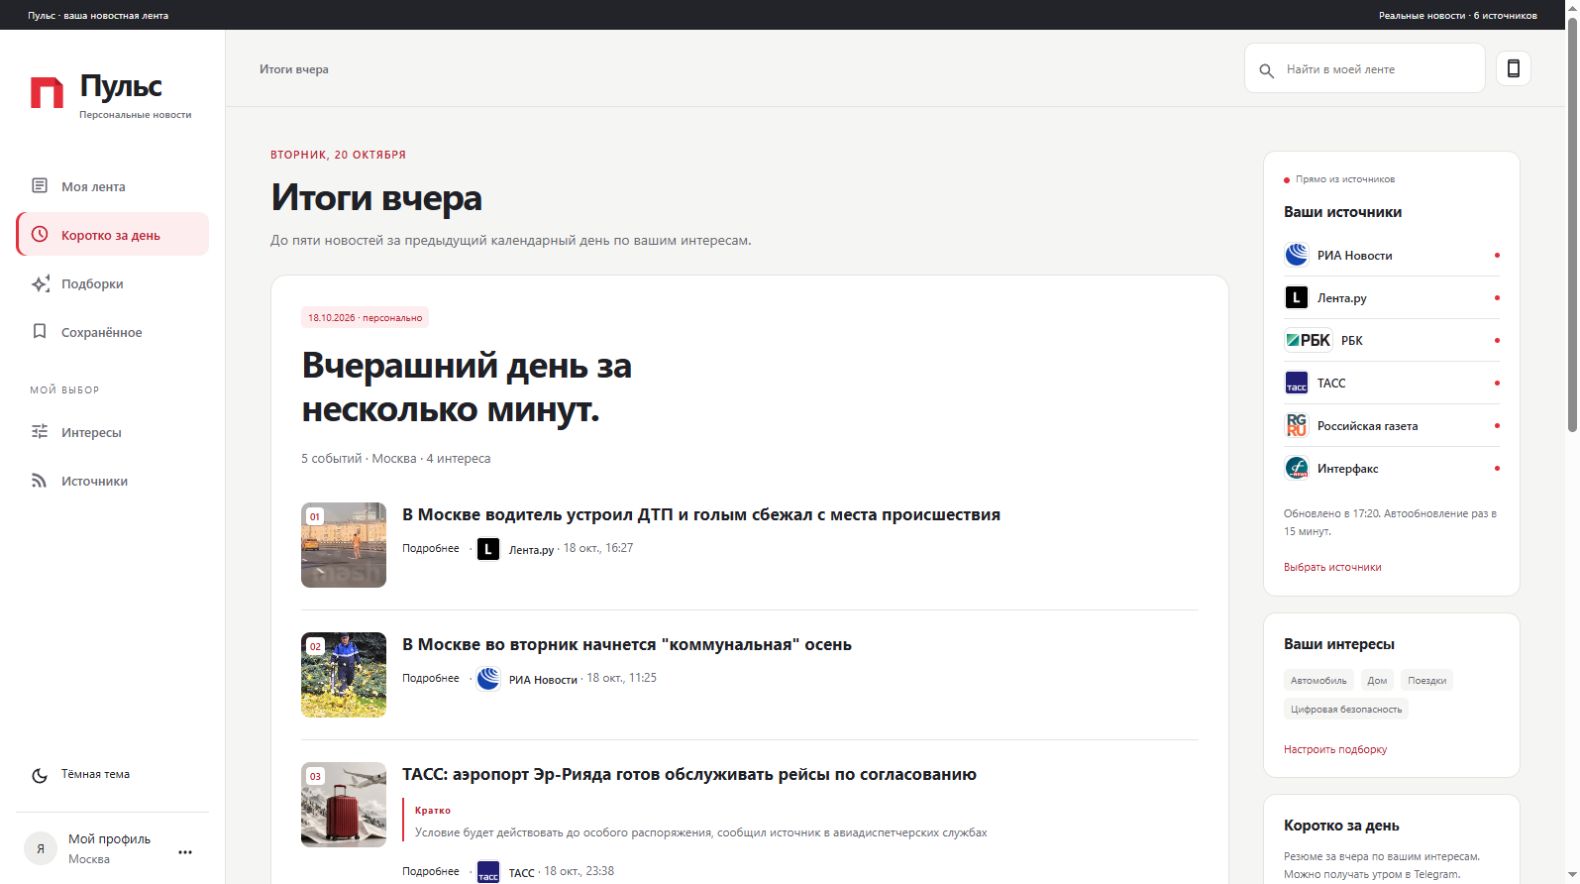
Task: Open headline about коммунальная осень
Action: tap(627, 644)
